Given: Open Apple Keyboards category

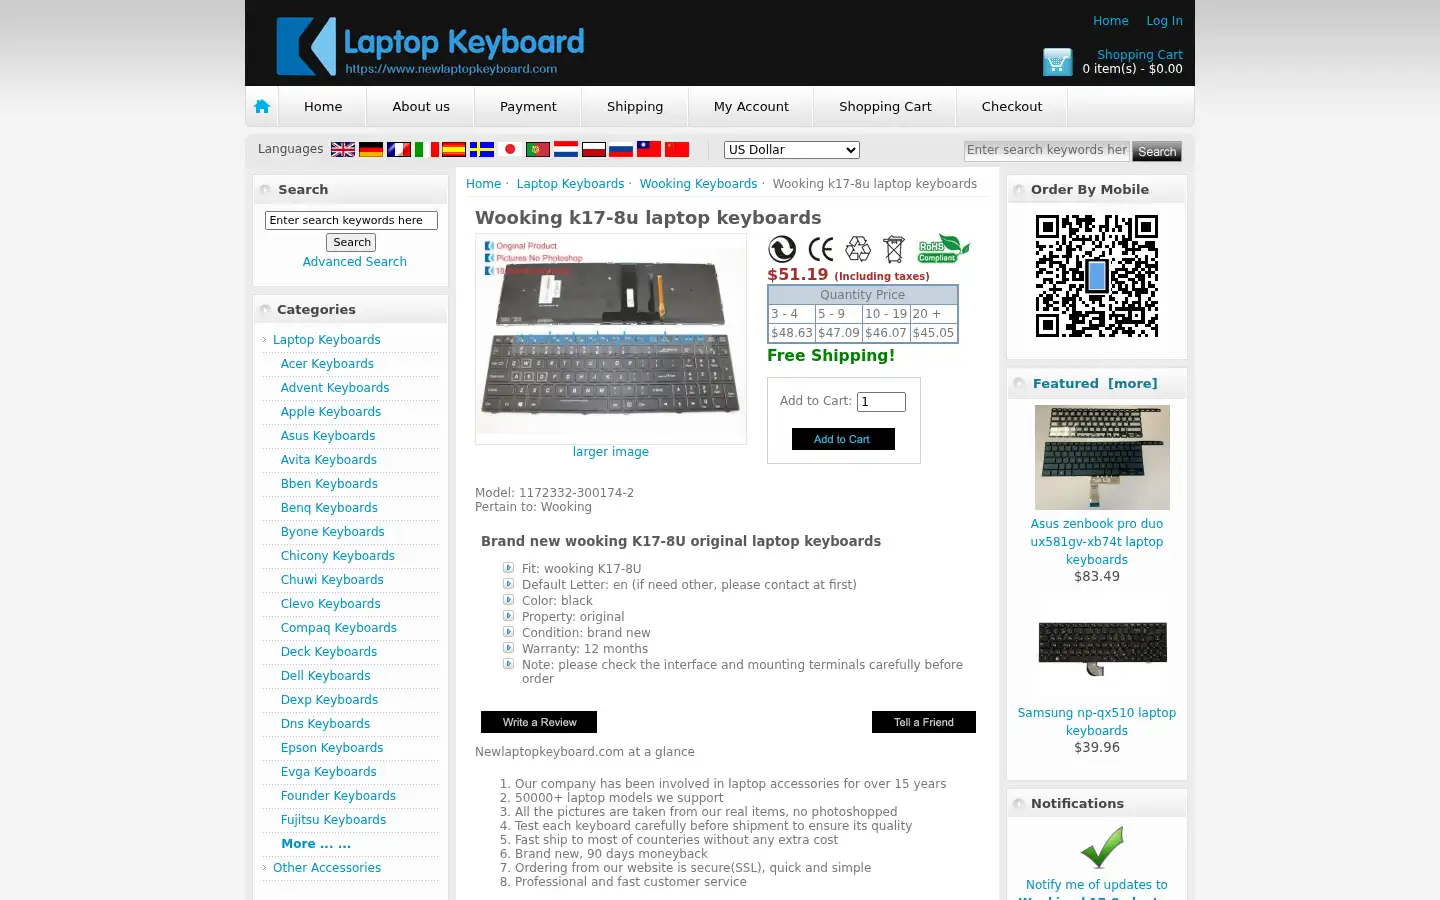Looking at the screenshot, I should tap(331, 412).
